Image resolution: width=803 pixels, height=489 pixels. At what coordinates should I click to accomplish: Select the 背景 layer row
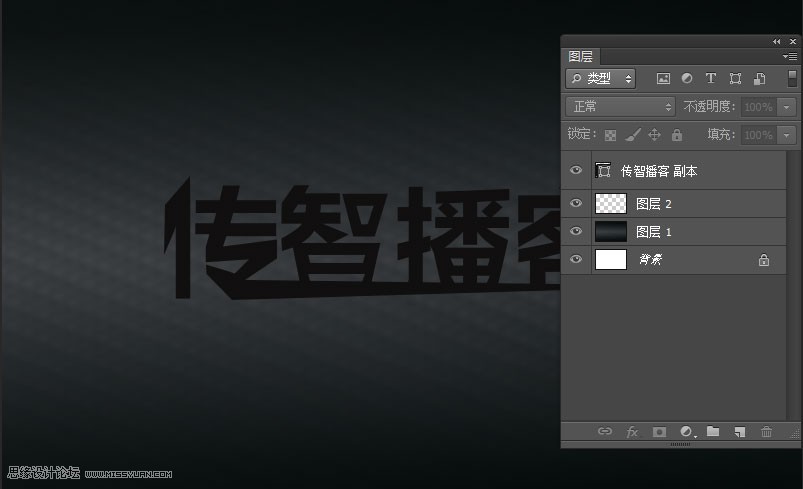coord(690,260)
